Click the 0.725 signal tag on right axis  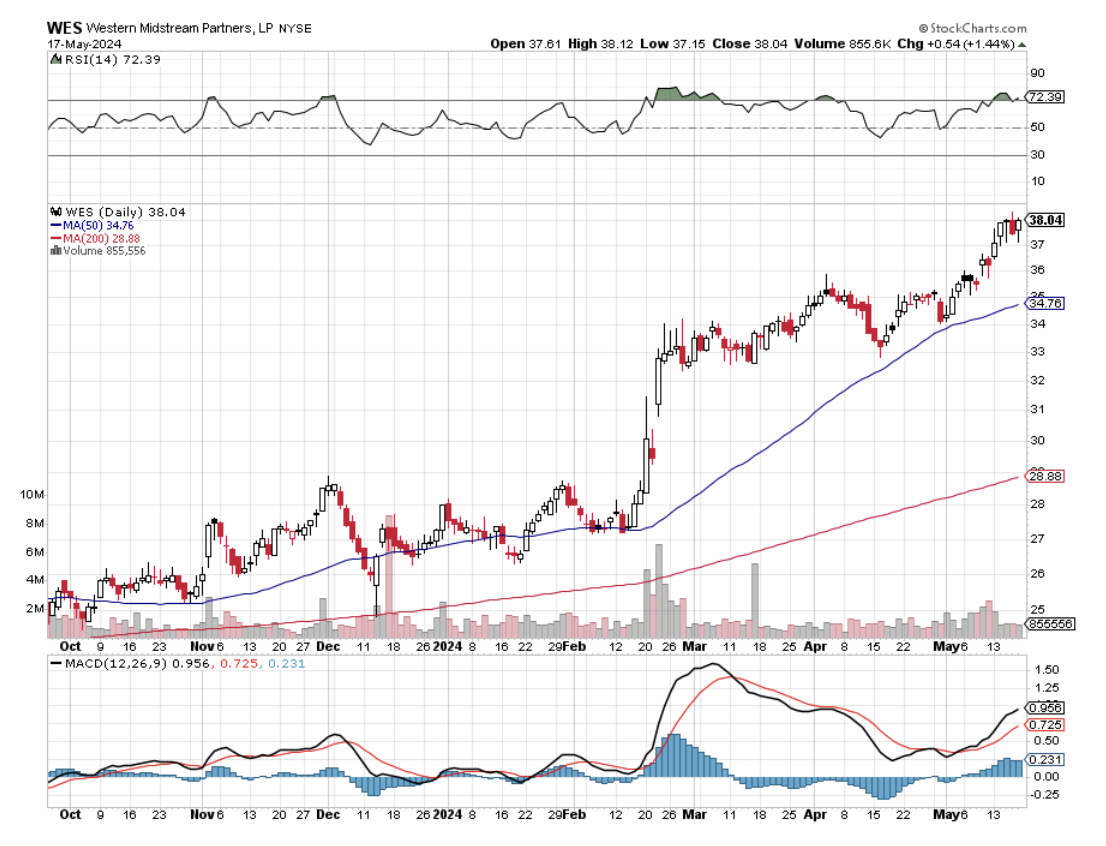(x=1045, y=725)
